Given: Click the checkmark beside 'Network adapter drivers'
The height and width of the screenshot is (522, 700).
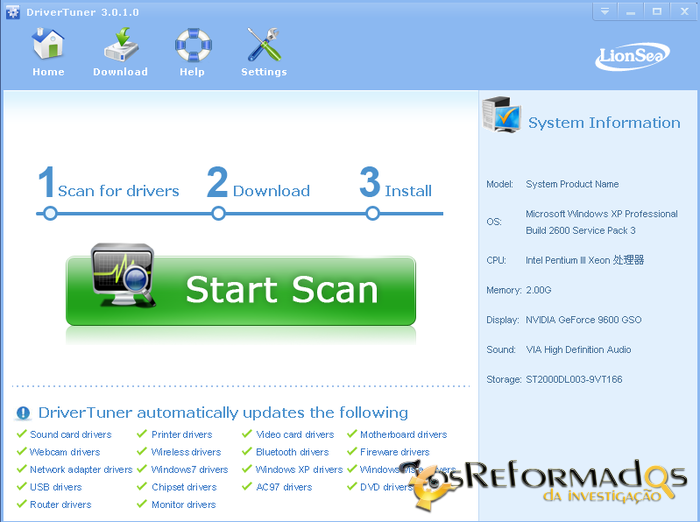Looking at the screenshot, I should pyautogui.click(x=21, y=468).
